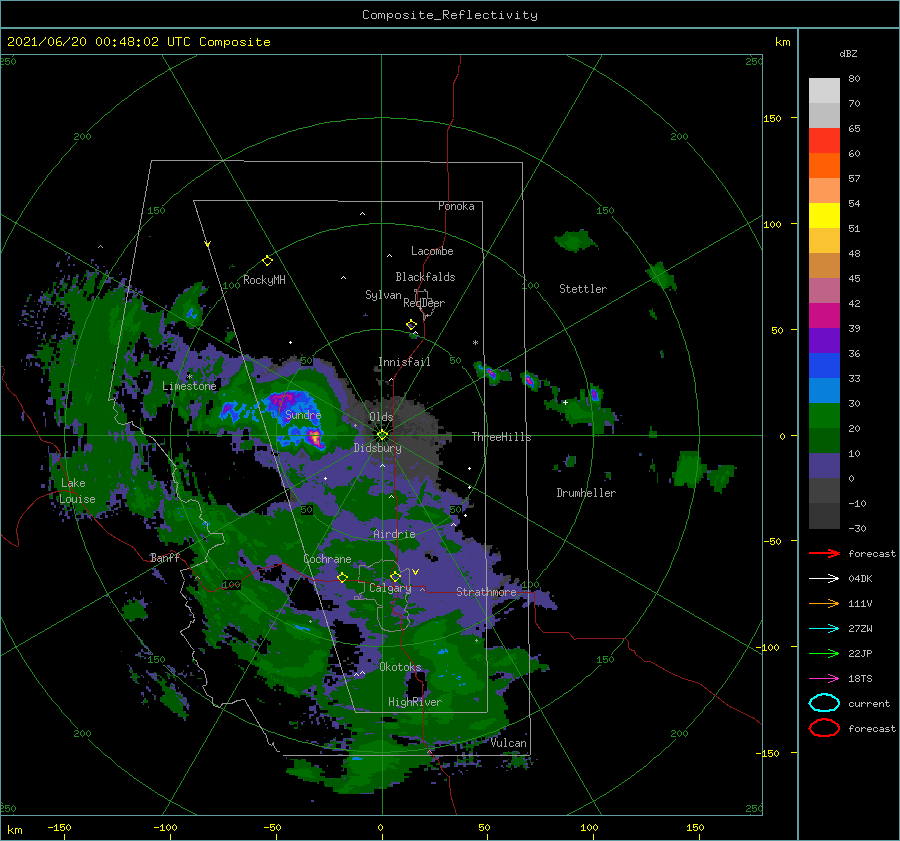Image resolution: width=900 pixels, height=841 pixels.
Task: Click the yellow radar-site diamond at Olds
Action: tap(382, 435)
